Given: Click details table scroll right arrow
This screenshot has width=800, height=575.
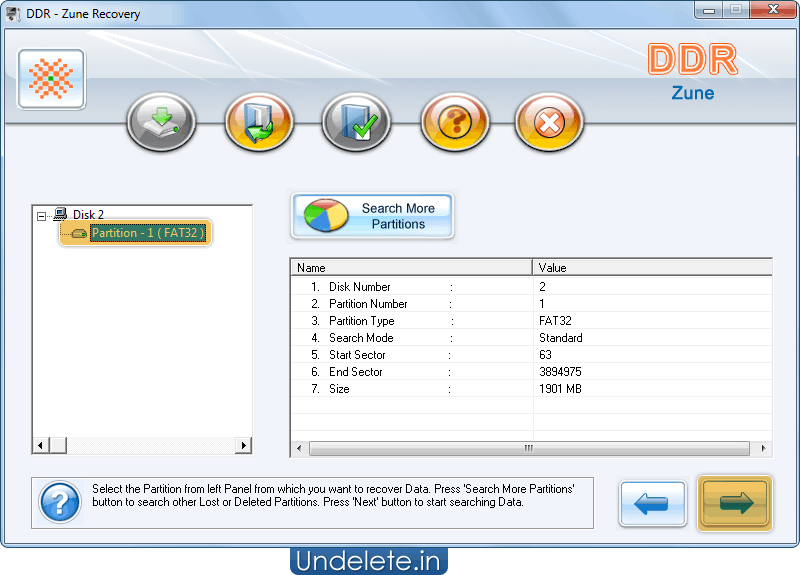Looking at the screenshot, I should click(763, 448).
